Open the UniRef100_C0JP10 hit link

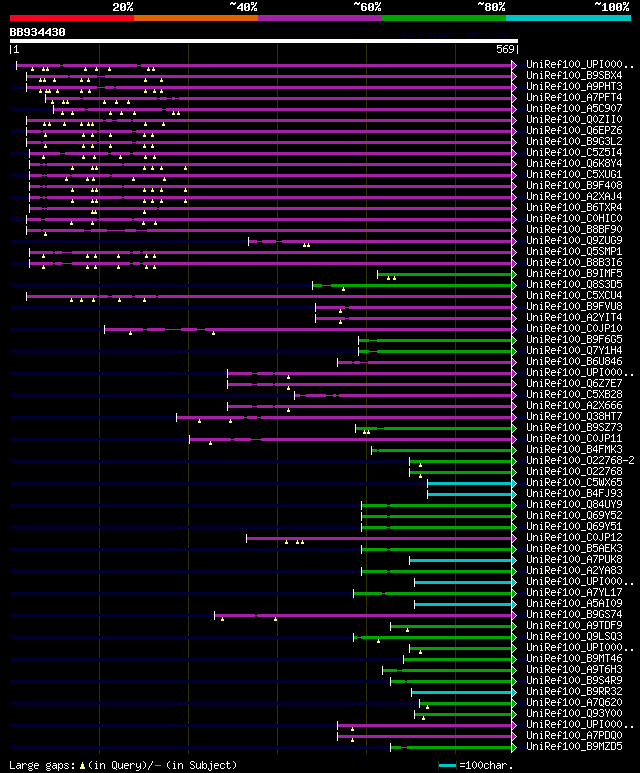(x=574, y=328)
